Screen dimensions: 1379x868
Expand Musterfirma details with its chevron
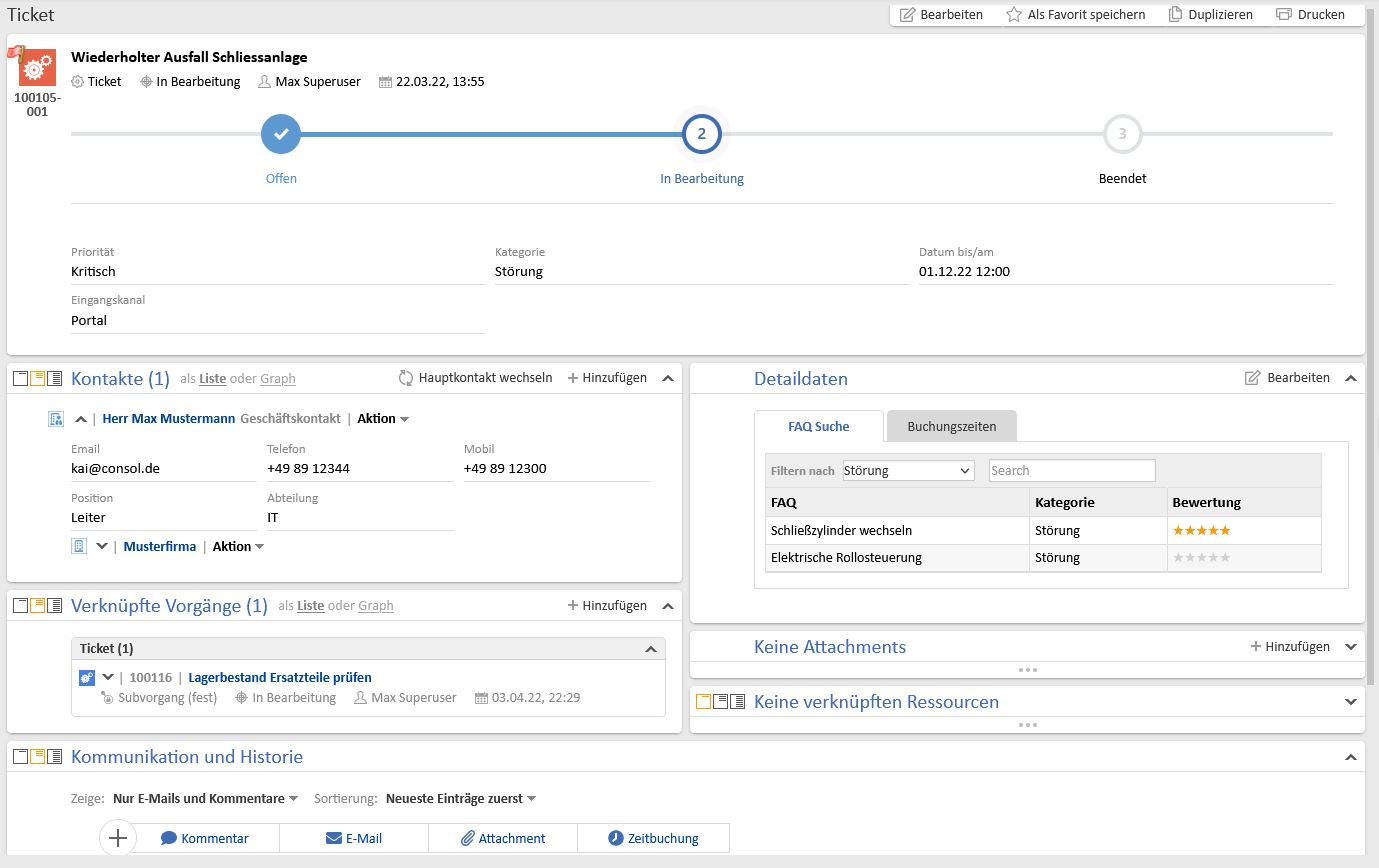(104, 545)
